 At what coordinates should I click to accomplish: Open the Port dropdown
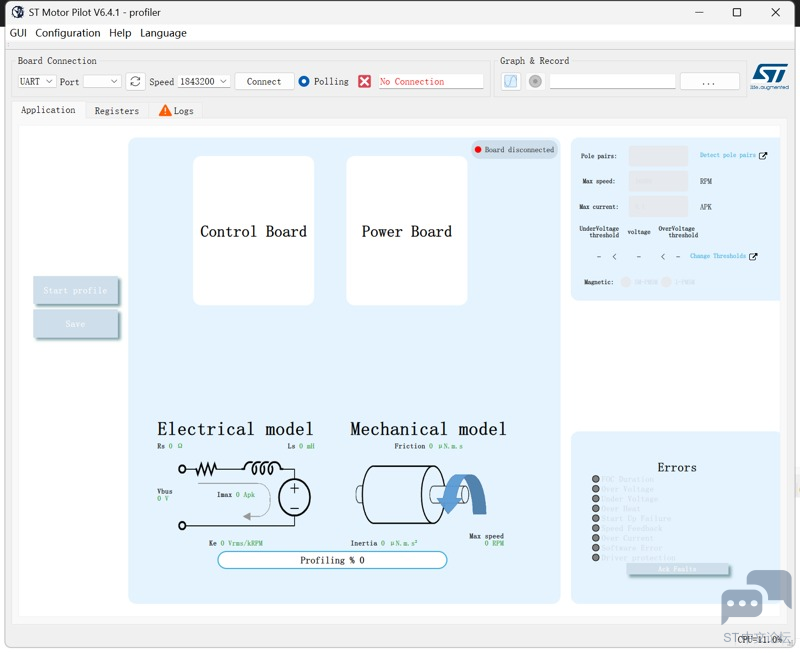point(102,81)
